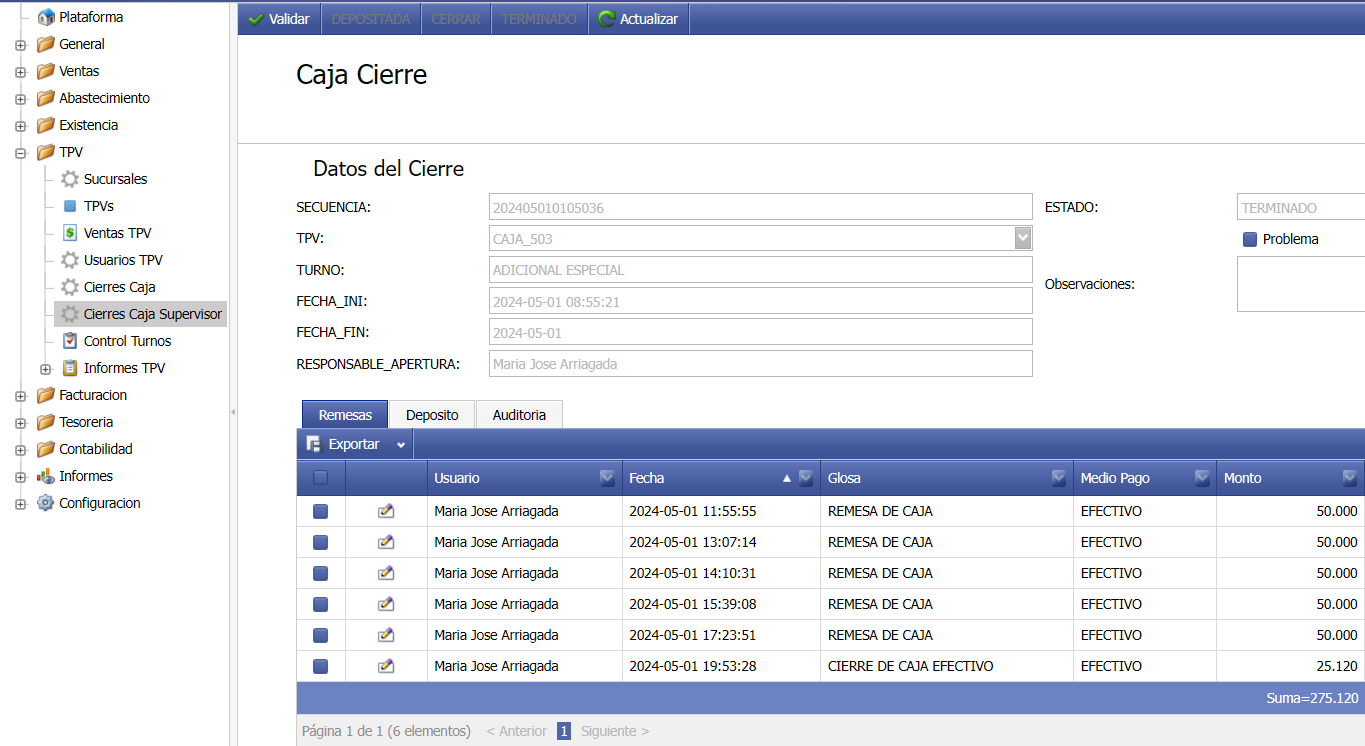Click the Facturacion folder icon
Image resolution: width=1365 pixels, height=746 pixels.
[45, 395]
